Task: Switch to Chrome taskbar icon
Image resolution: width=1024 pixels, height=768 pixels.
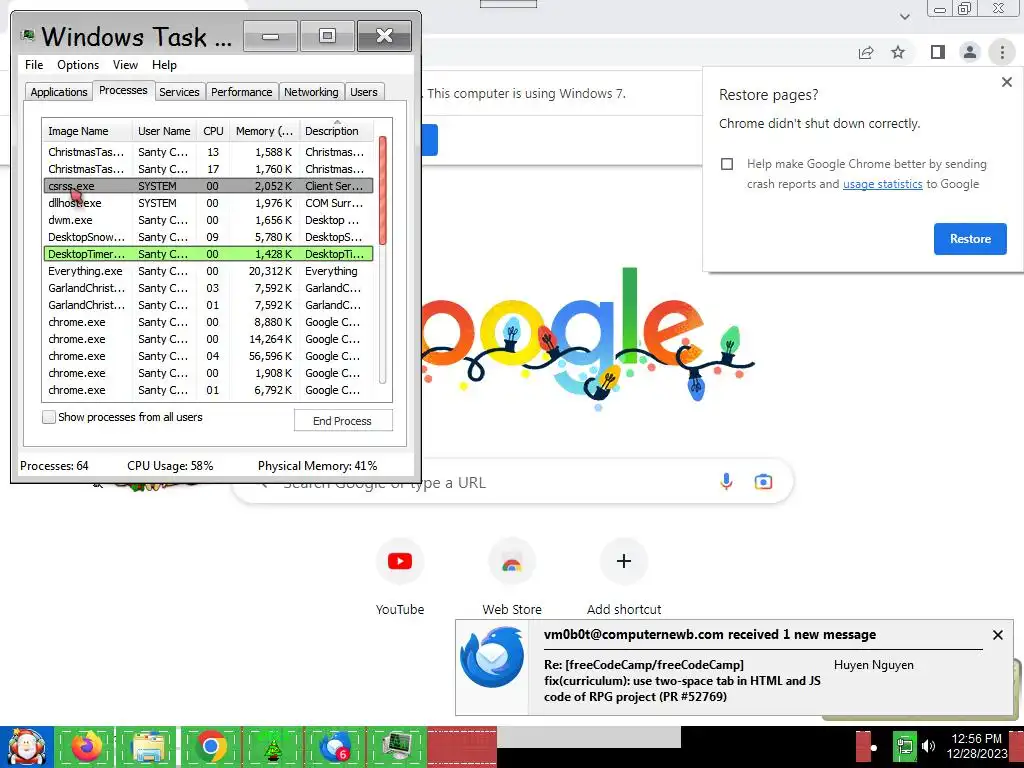Action: (211, 746)
